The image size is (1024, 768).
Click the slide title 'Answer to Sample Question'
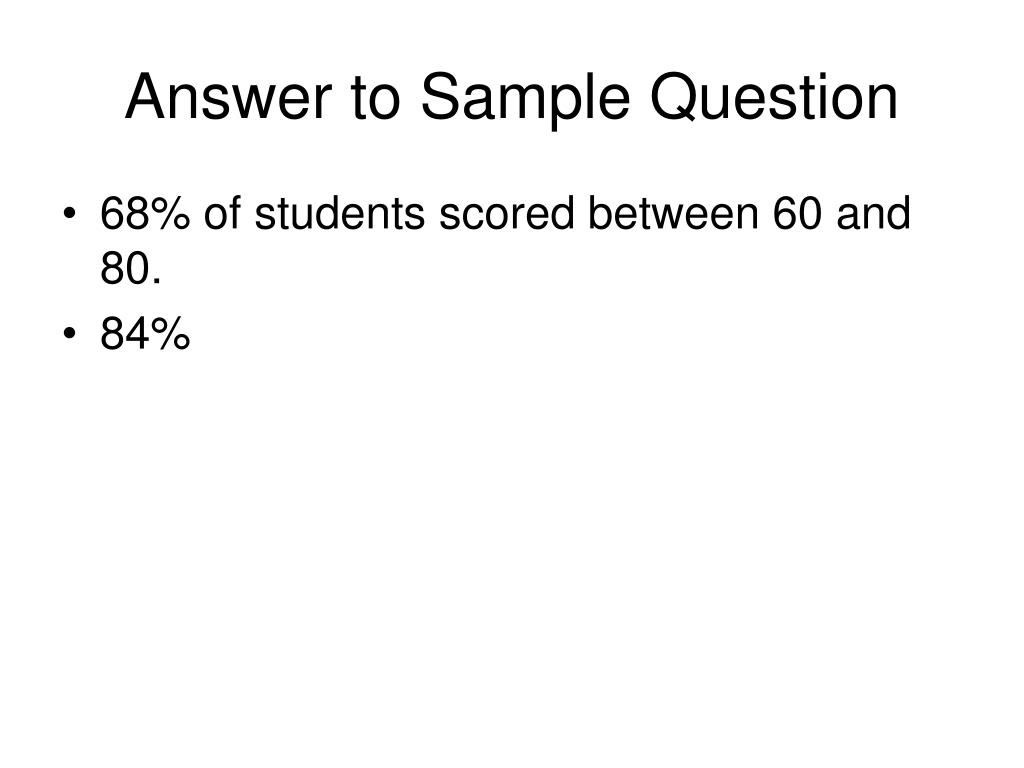click(511, 98)
